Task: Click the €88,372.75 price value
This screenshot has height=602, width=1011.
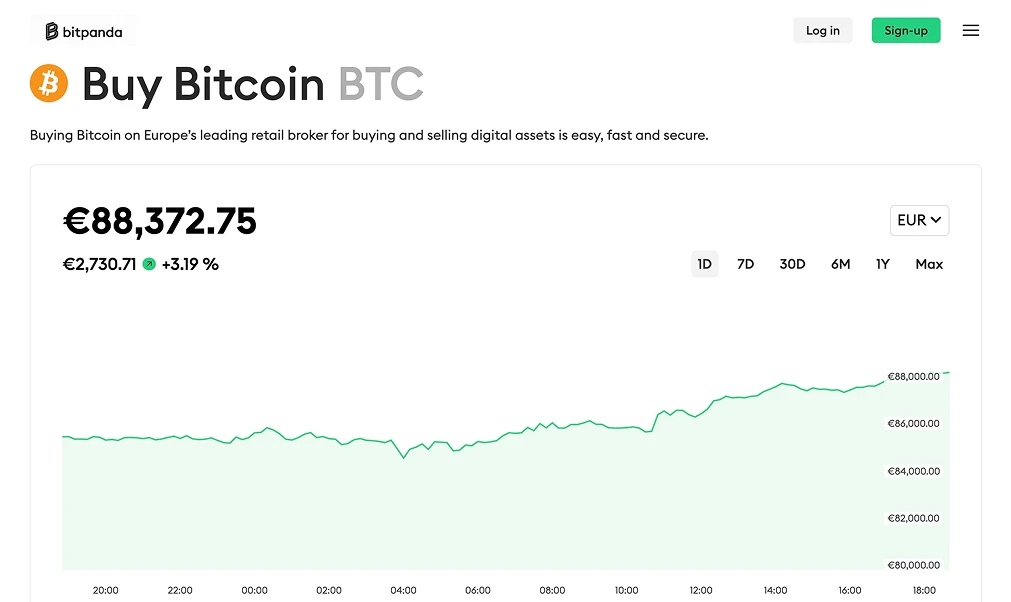Action: pyautogui.click(x=160, y=221)
